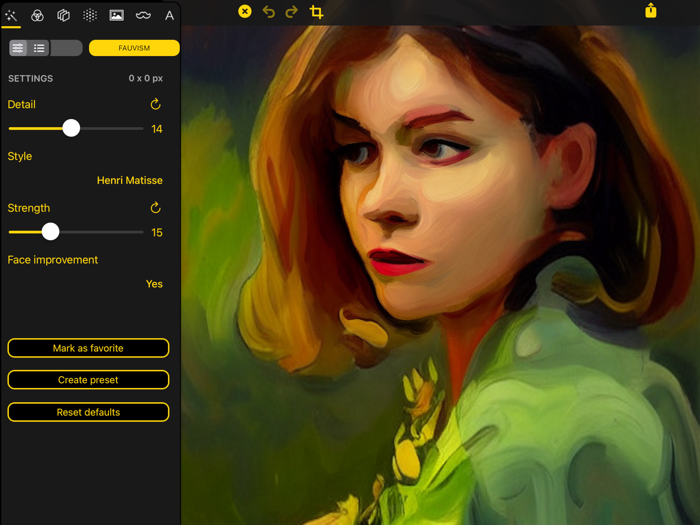Screen dimensions: 700x525
Task: Click Mark as favorite button
Action: tap(88, 348)
